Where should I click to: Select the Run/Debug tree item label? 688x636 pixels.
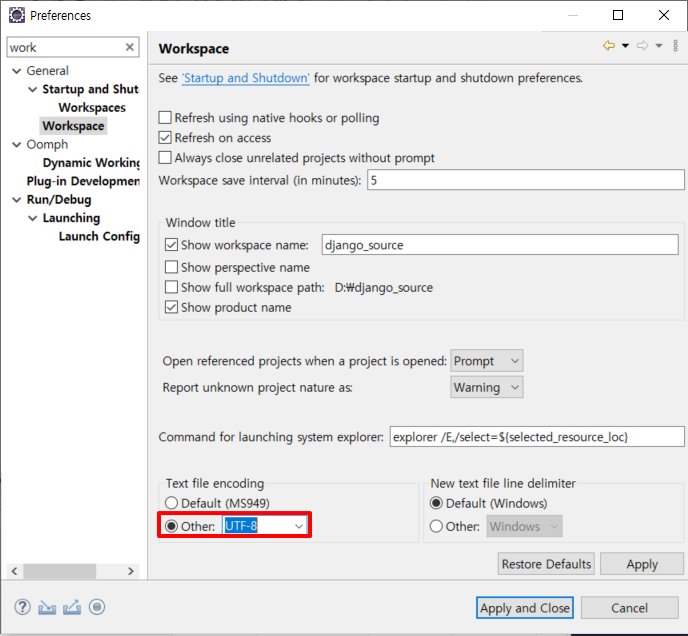(59, 200)
